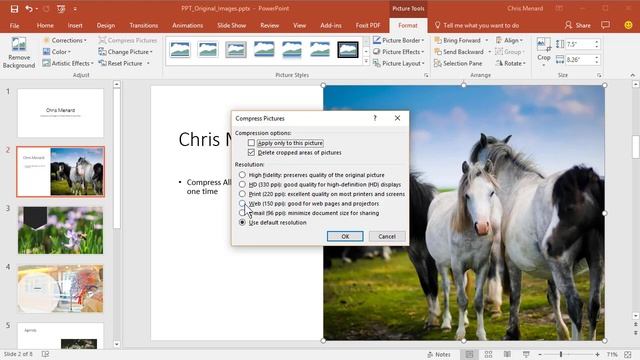Select Print (220 ppi) resolution option

[242, 194]
